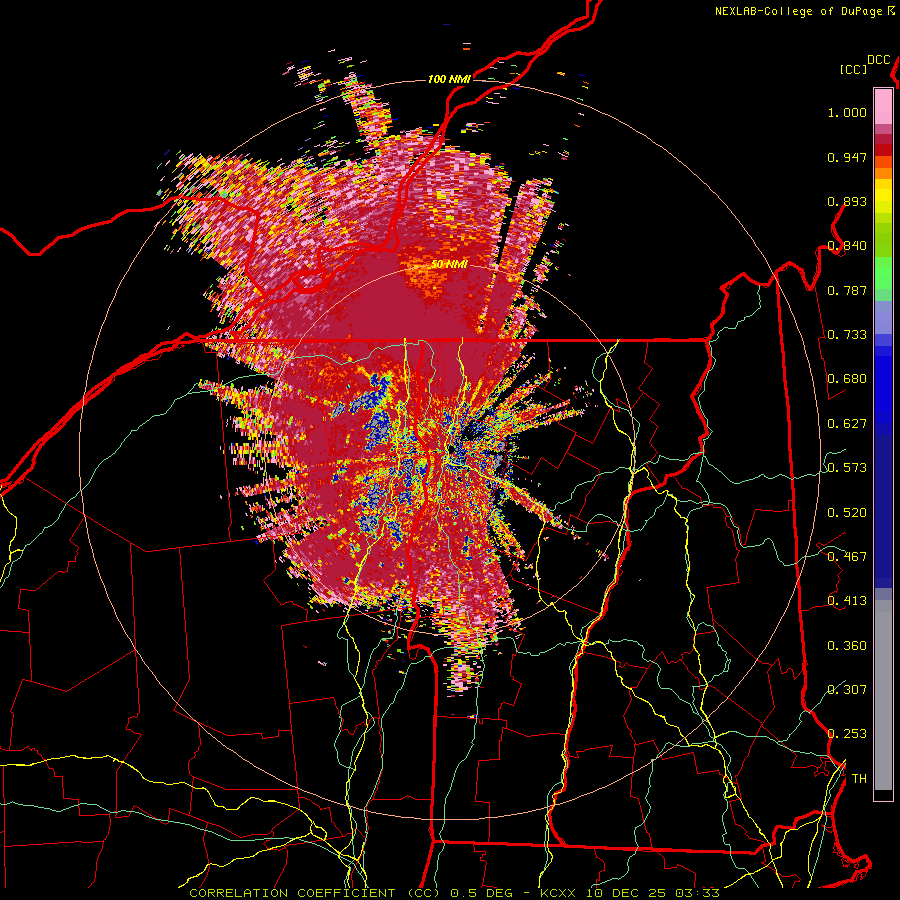Select the 0.467 scale value
Screen dimensions: 900x900
coord(847,557)
